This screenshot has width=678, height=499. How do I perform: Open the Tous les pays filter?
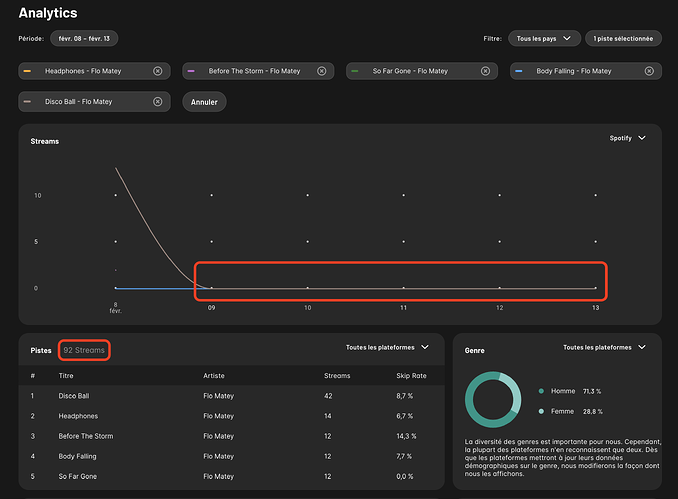tap(544, 39)
